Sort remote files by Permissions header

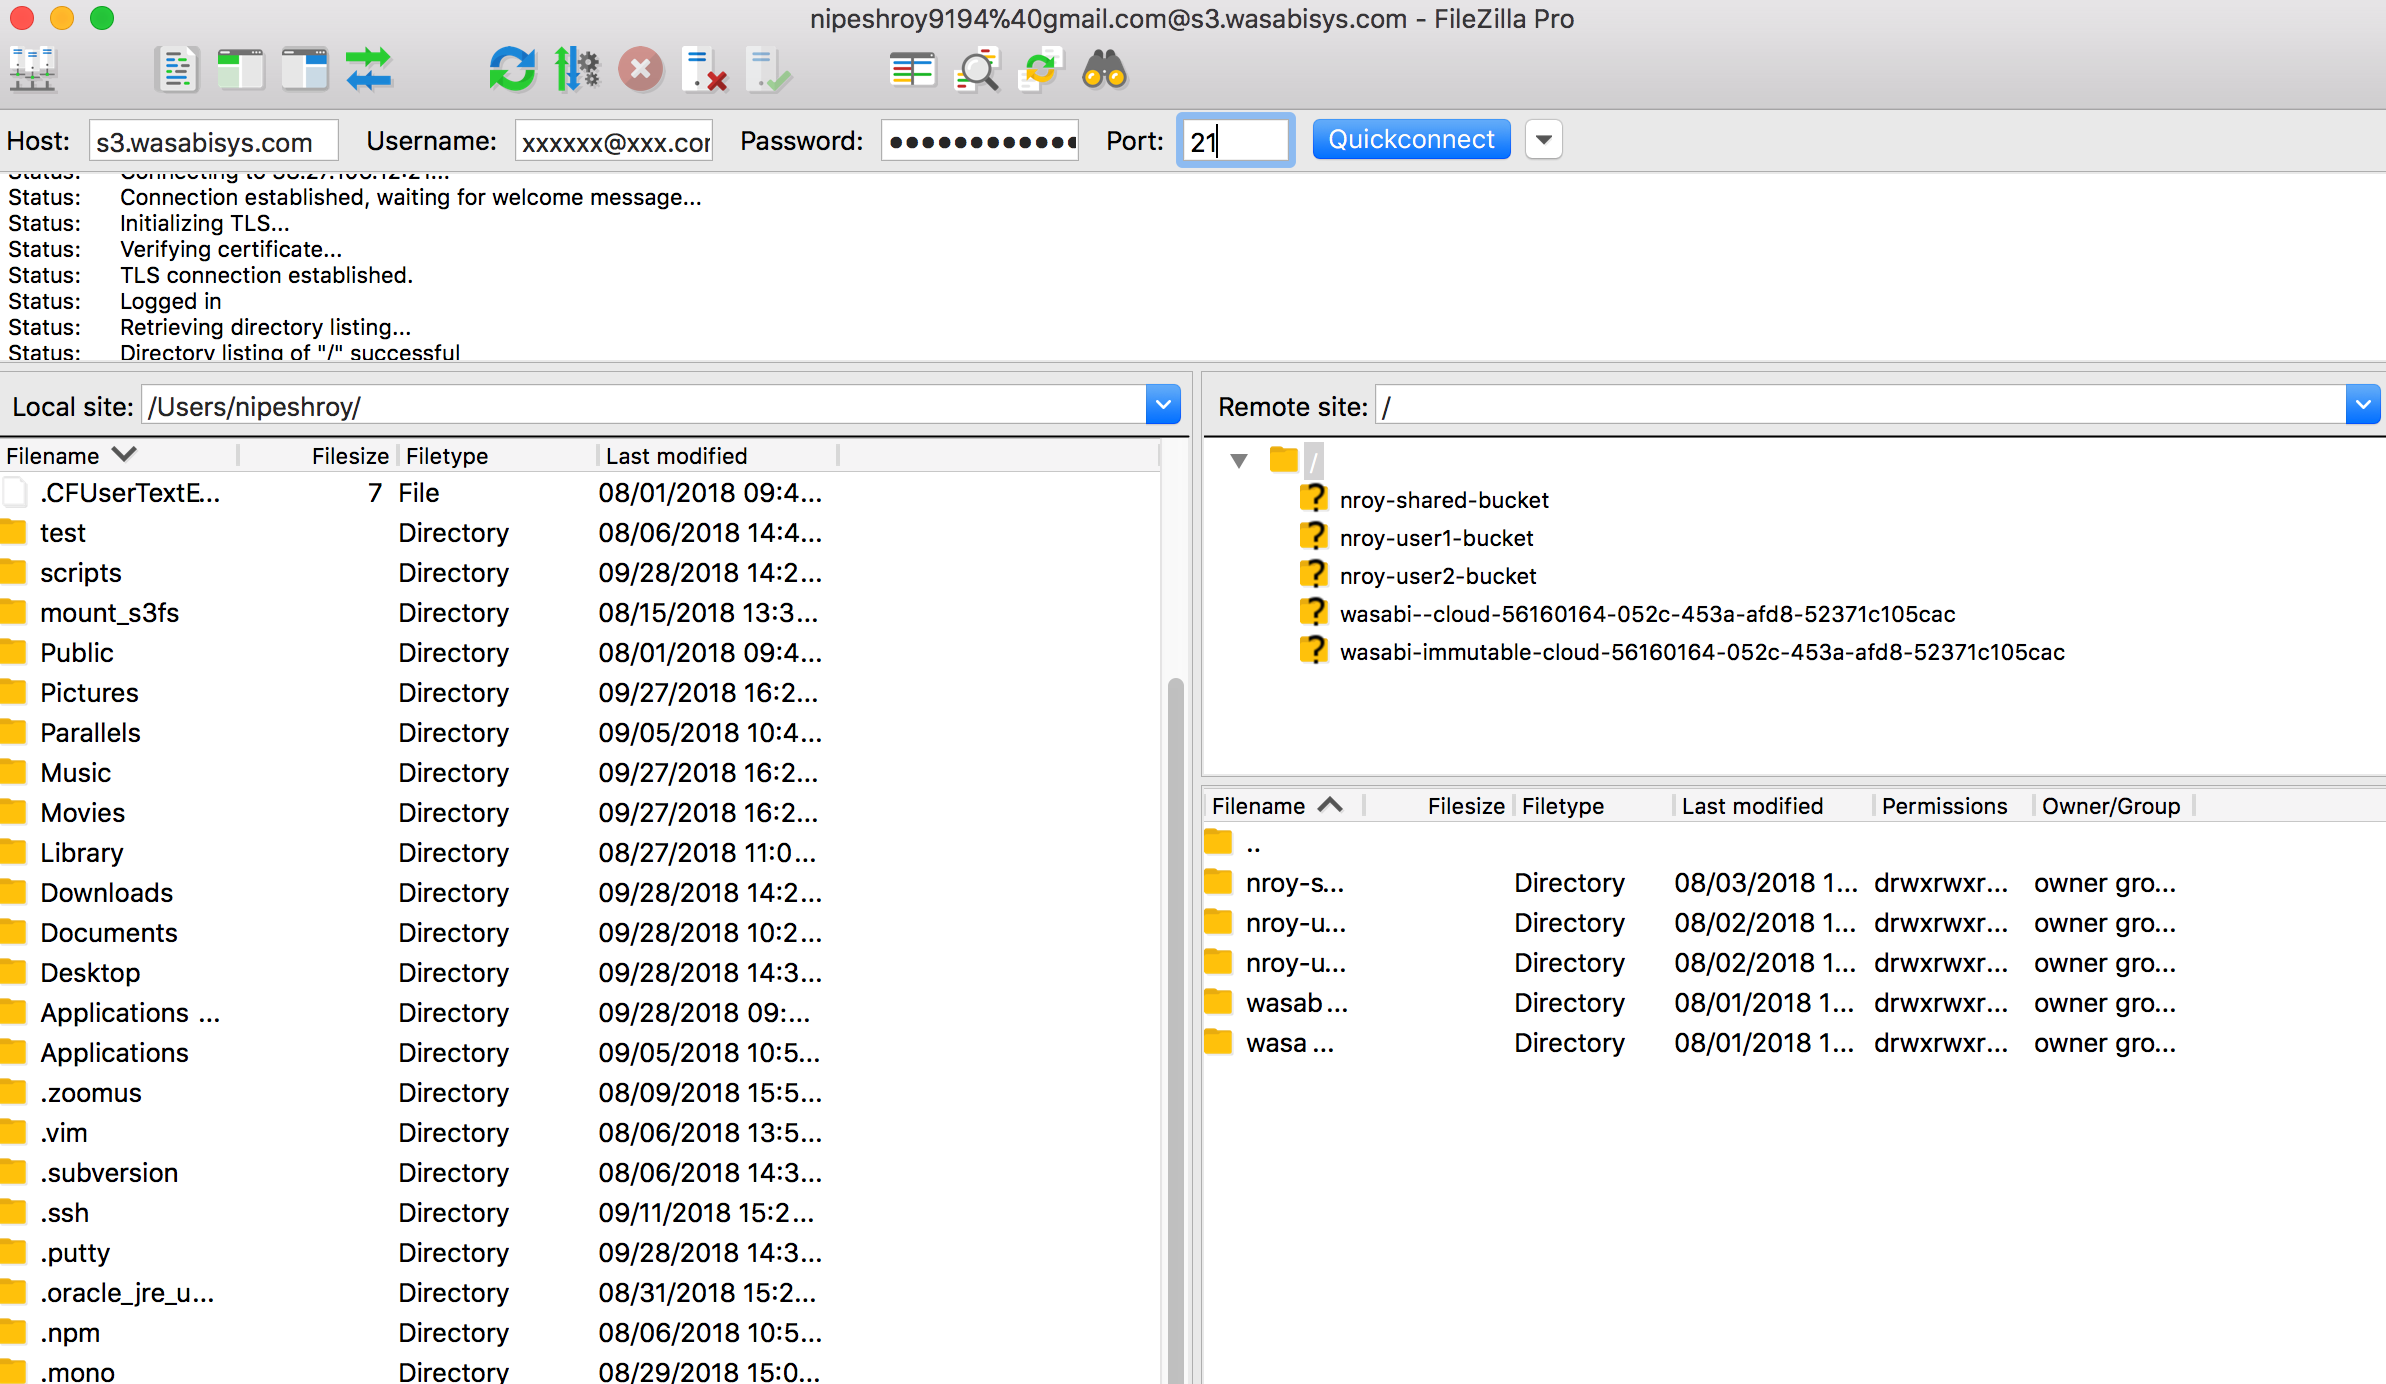coord(1953,806)
